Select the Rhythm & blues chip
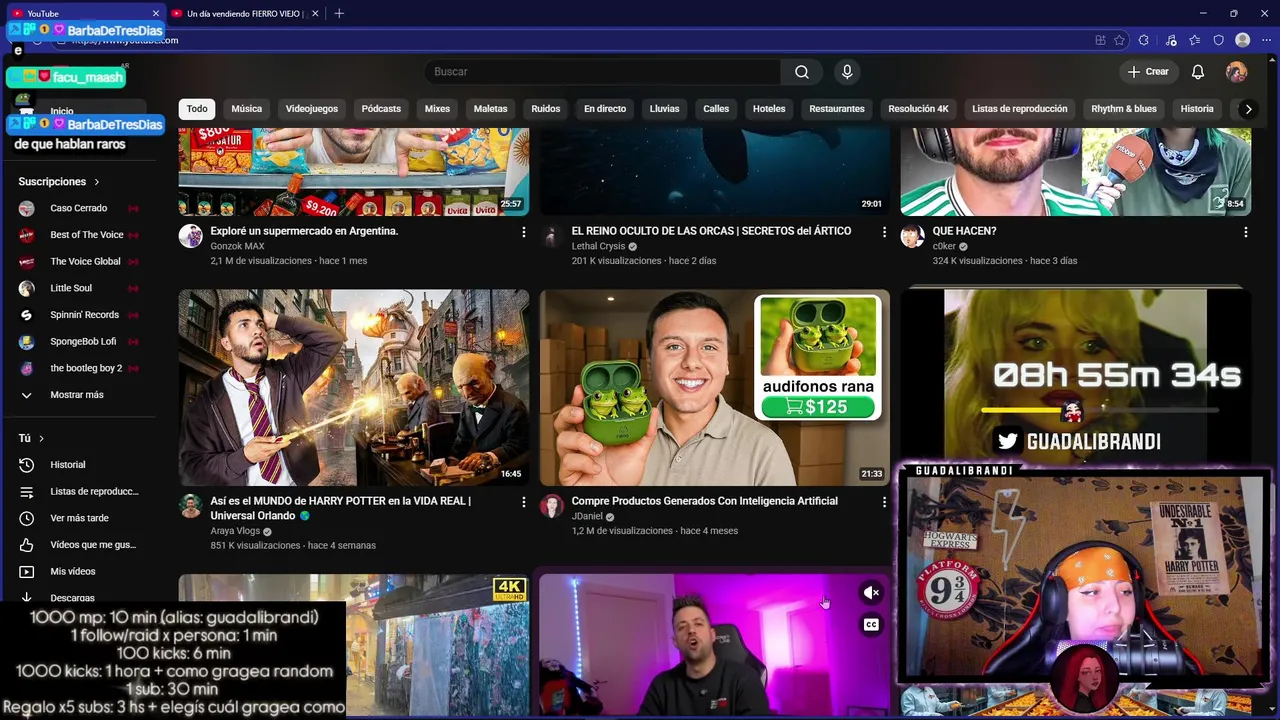The image size is (1280, 720). [x=1124, y=109]
